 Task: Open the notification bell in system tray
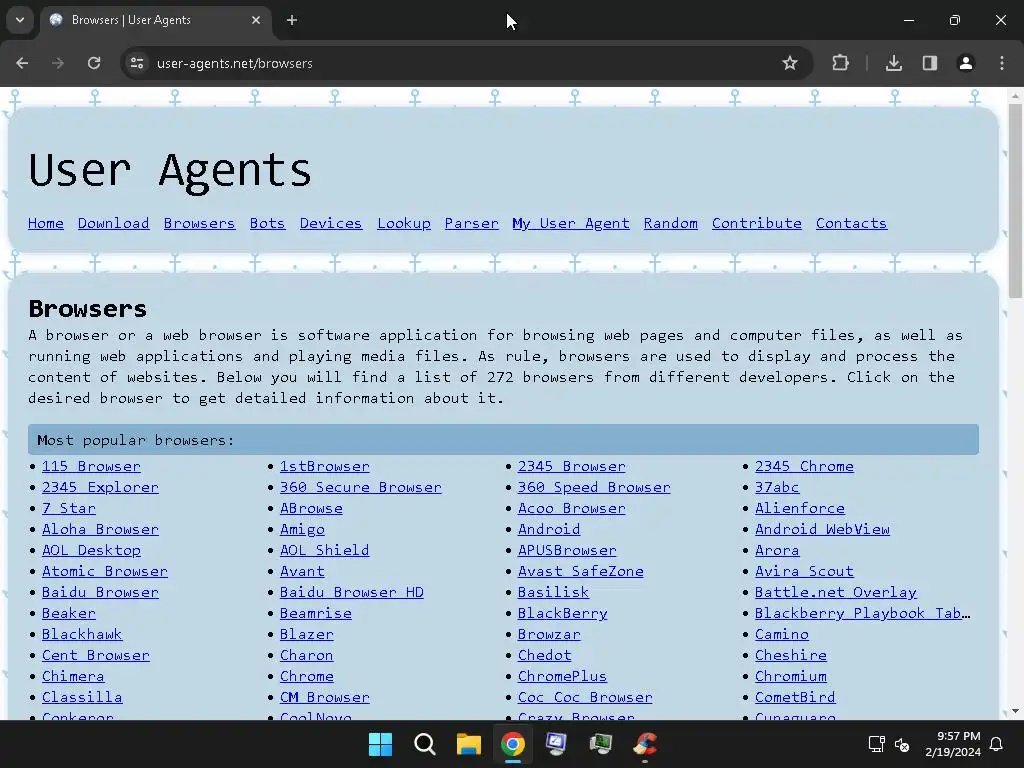tap(996, 744)
